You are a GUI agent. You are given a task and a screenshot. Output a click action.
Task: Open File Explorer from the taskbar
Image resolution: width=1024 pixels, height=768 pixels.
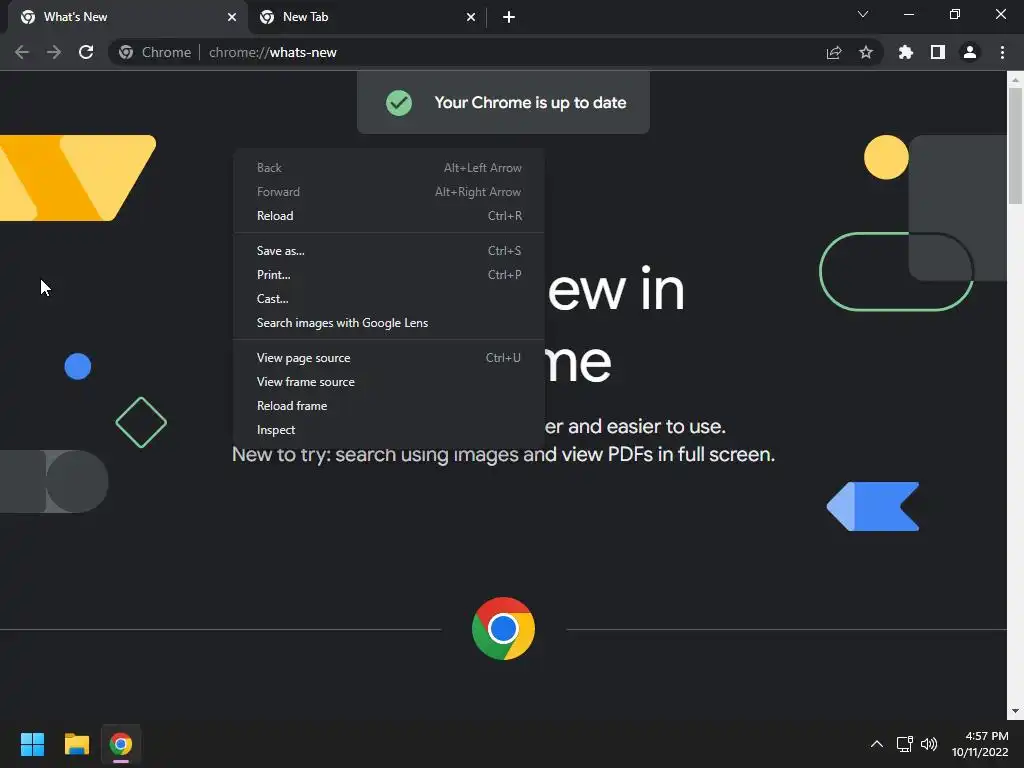click(76, 744)
